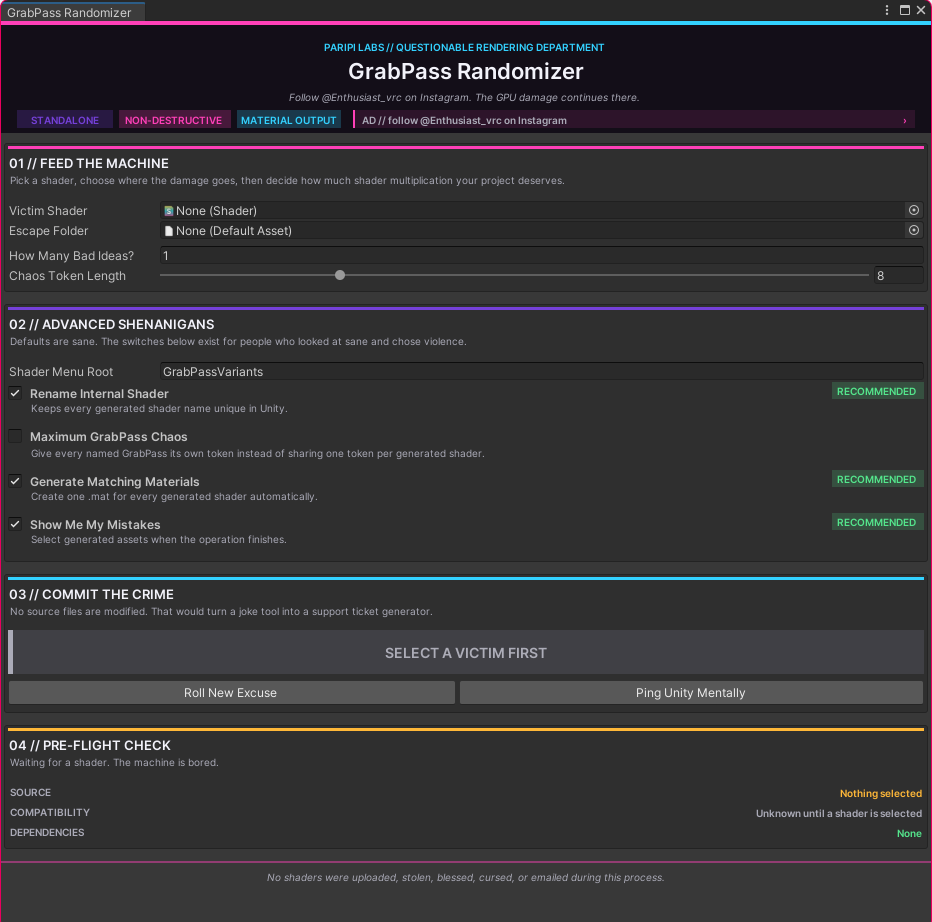The image size is (932, 922).
Task: Open the window kebab options menu
Action: (887, 10)
